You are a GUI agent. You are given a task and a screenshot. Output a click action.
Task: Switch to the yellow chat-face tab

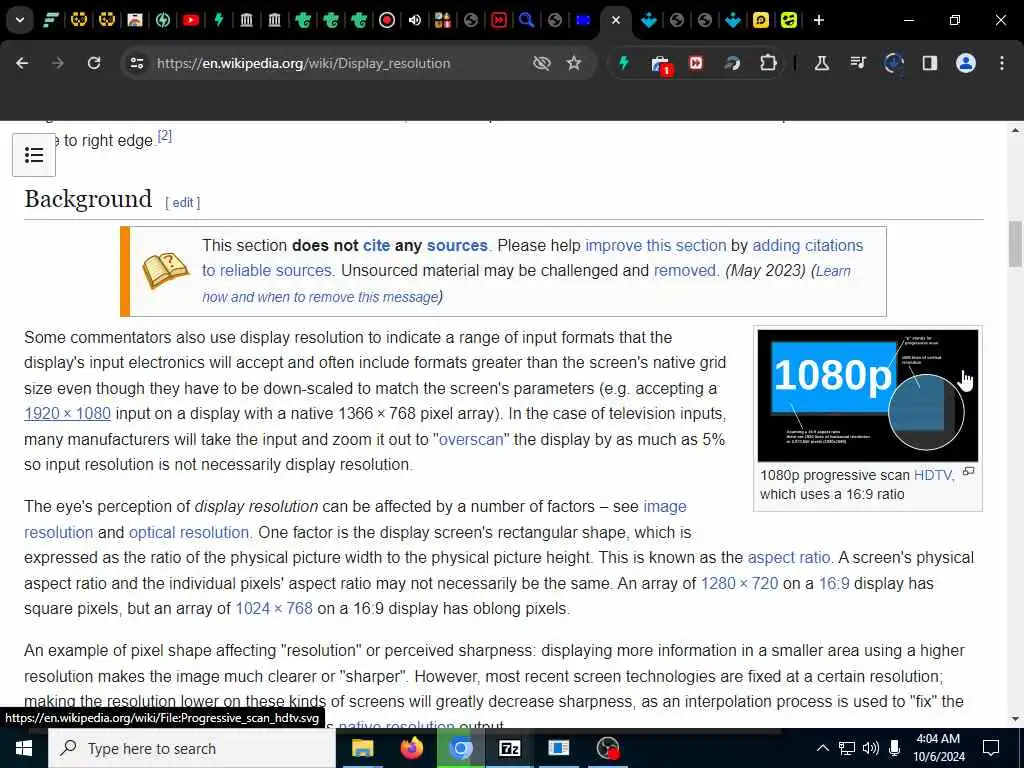pyautogui.click(x=761, y=20)
